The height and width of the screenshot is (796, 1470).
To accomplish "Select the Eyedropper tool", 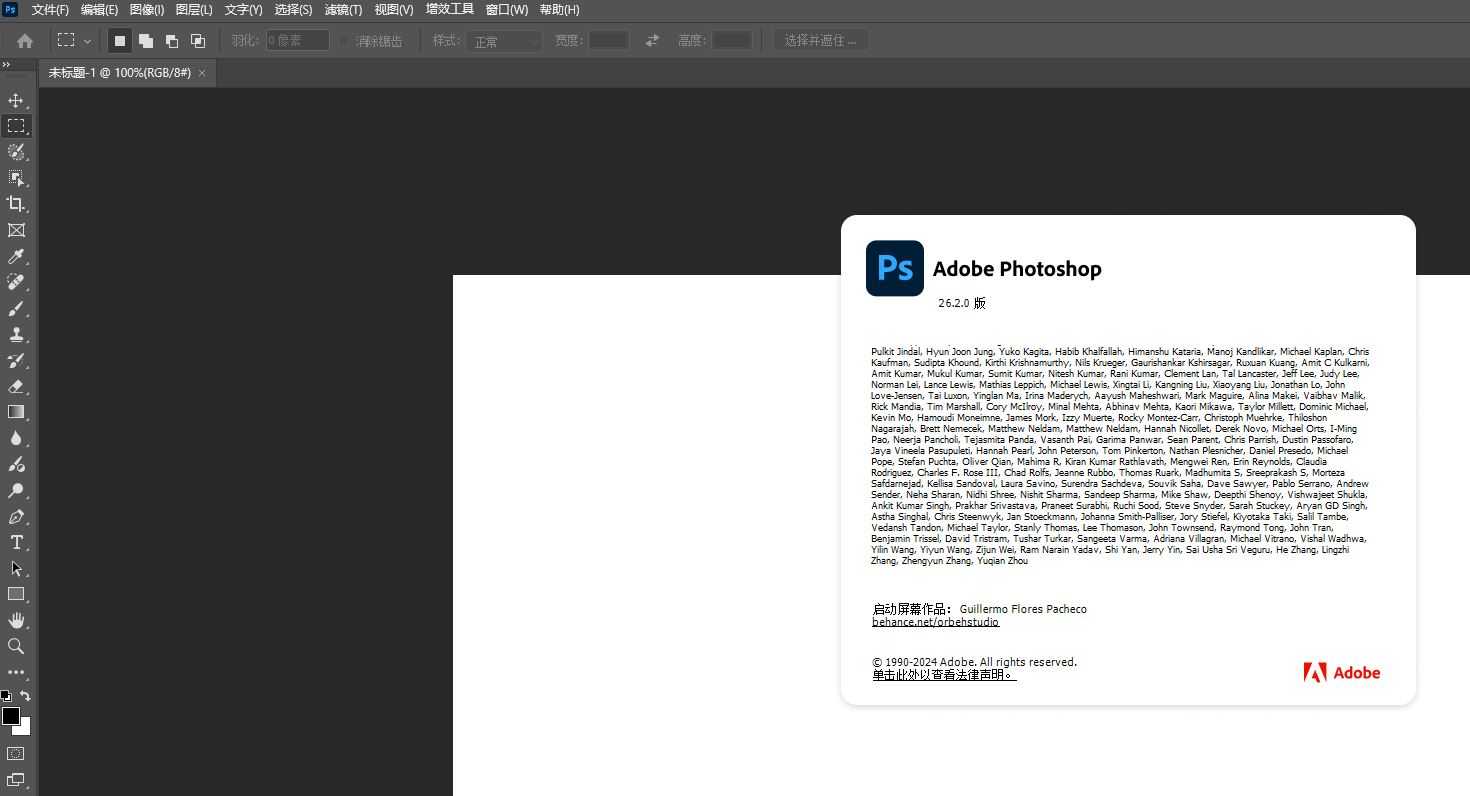I will (x=16, y=257).
